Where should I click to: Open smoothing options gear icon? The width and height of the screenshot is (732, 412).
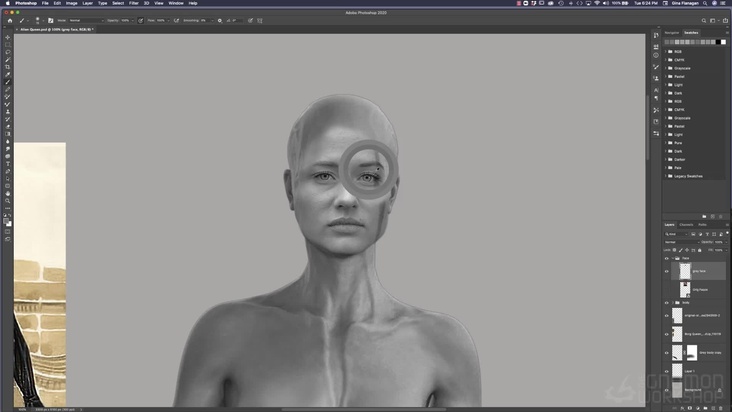220,21
